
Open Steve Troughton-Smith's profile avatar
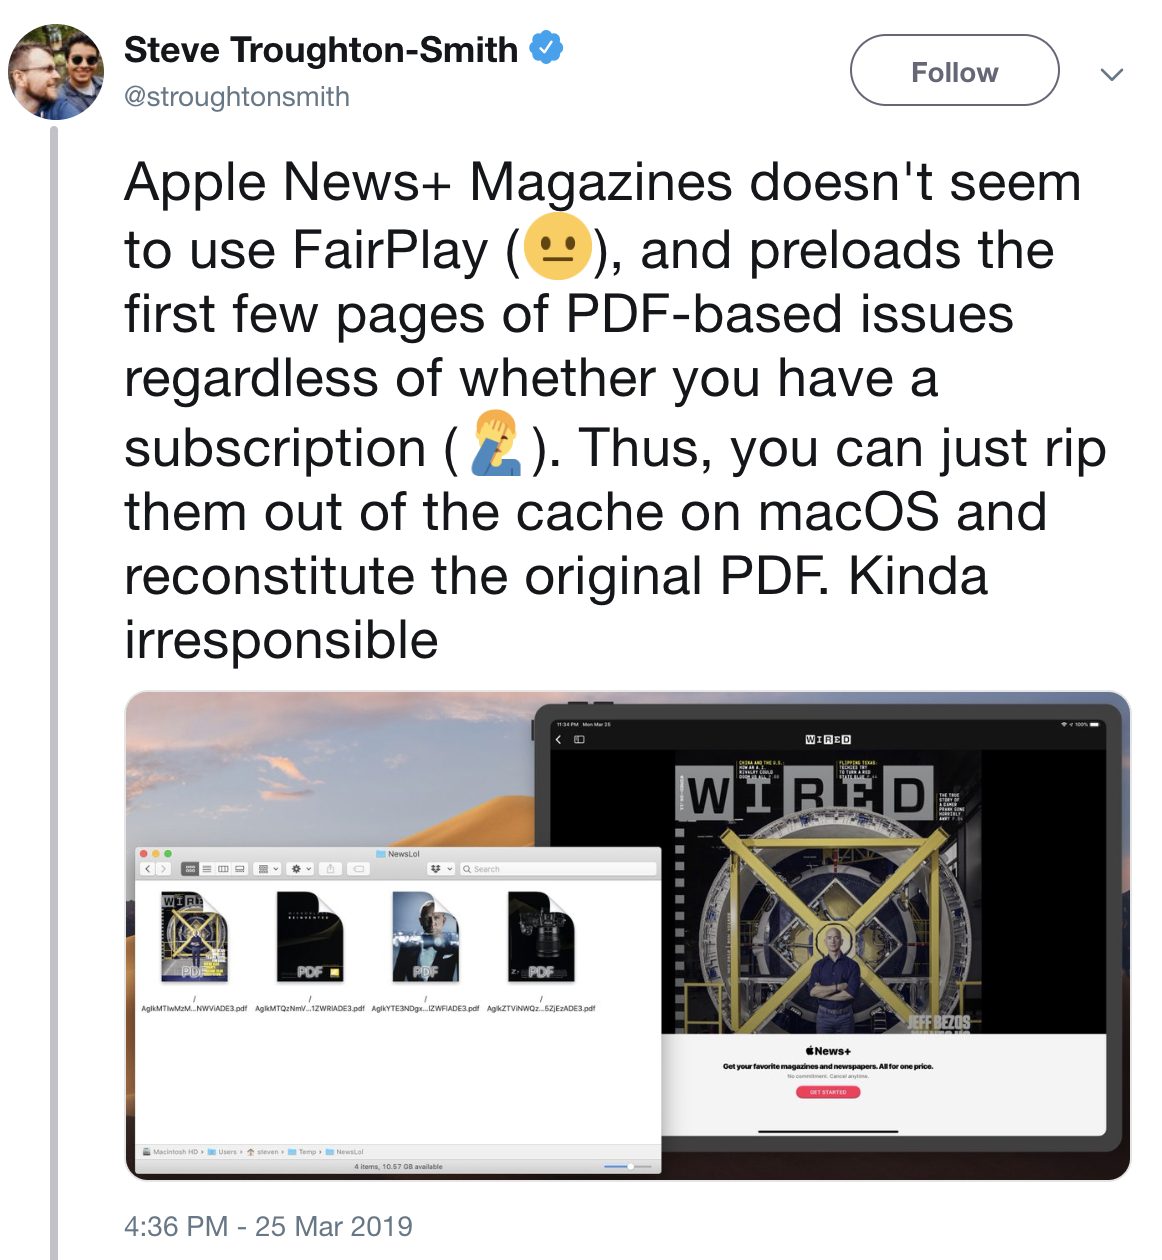click(x=56, y=72)
